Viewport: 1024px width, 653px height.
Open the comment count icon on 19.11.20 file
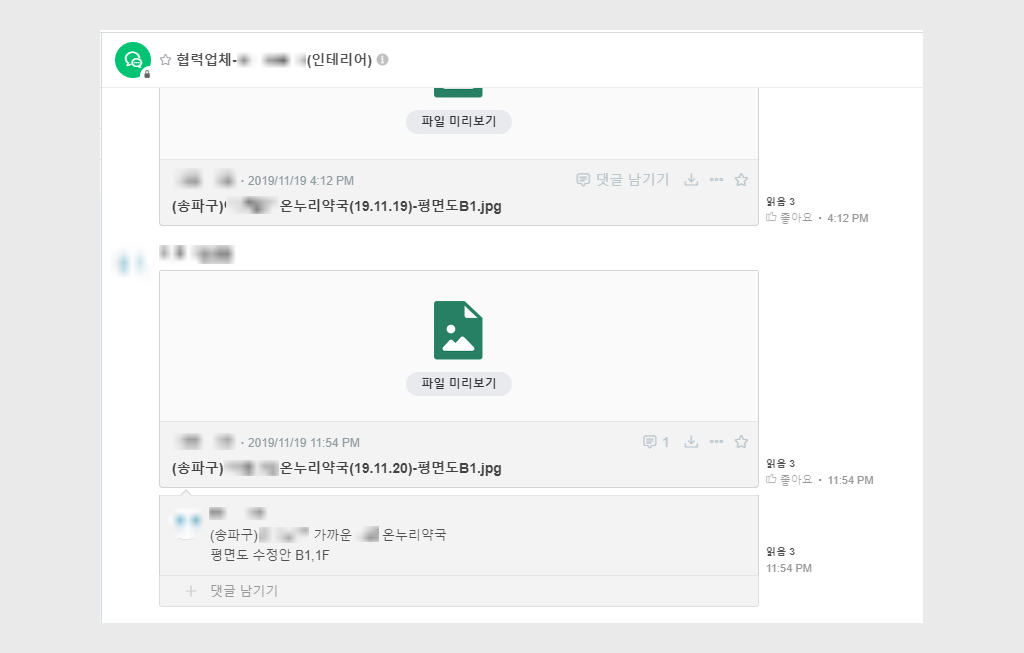coord(656,442)
